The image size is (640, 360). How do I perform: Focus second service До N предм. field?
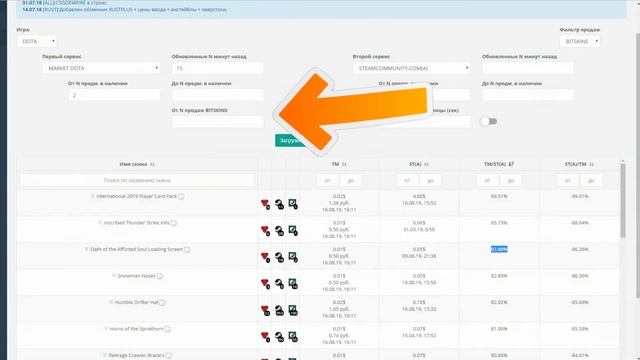tap(528, 95)
